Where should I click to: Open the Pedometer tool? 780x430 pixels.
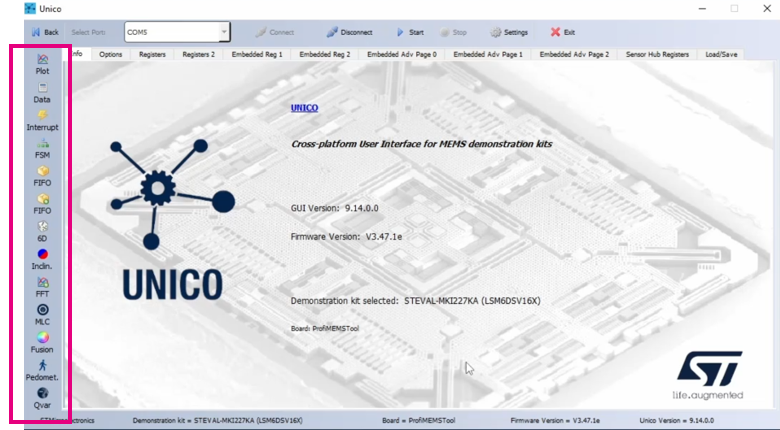pyautogui.click(x=42, y=371)
